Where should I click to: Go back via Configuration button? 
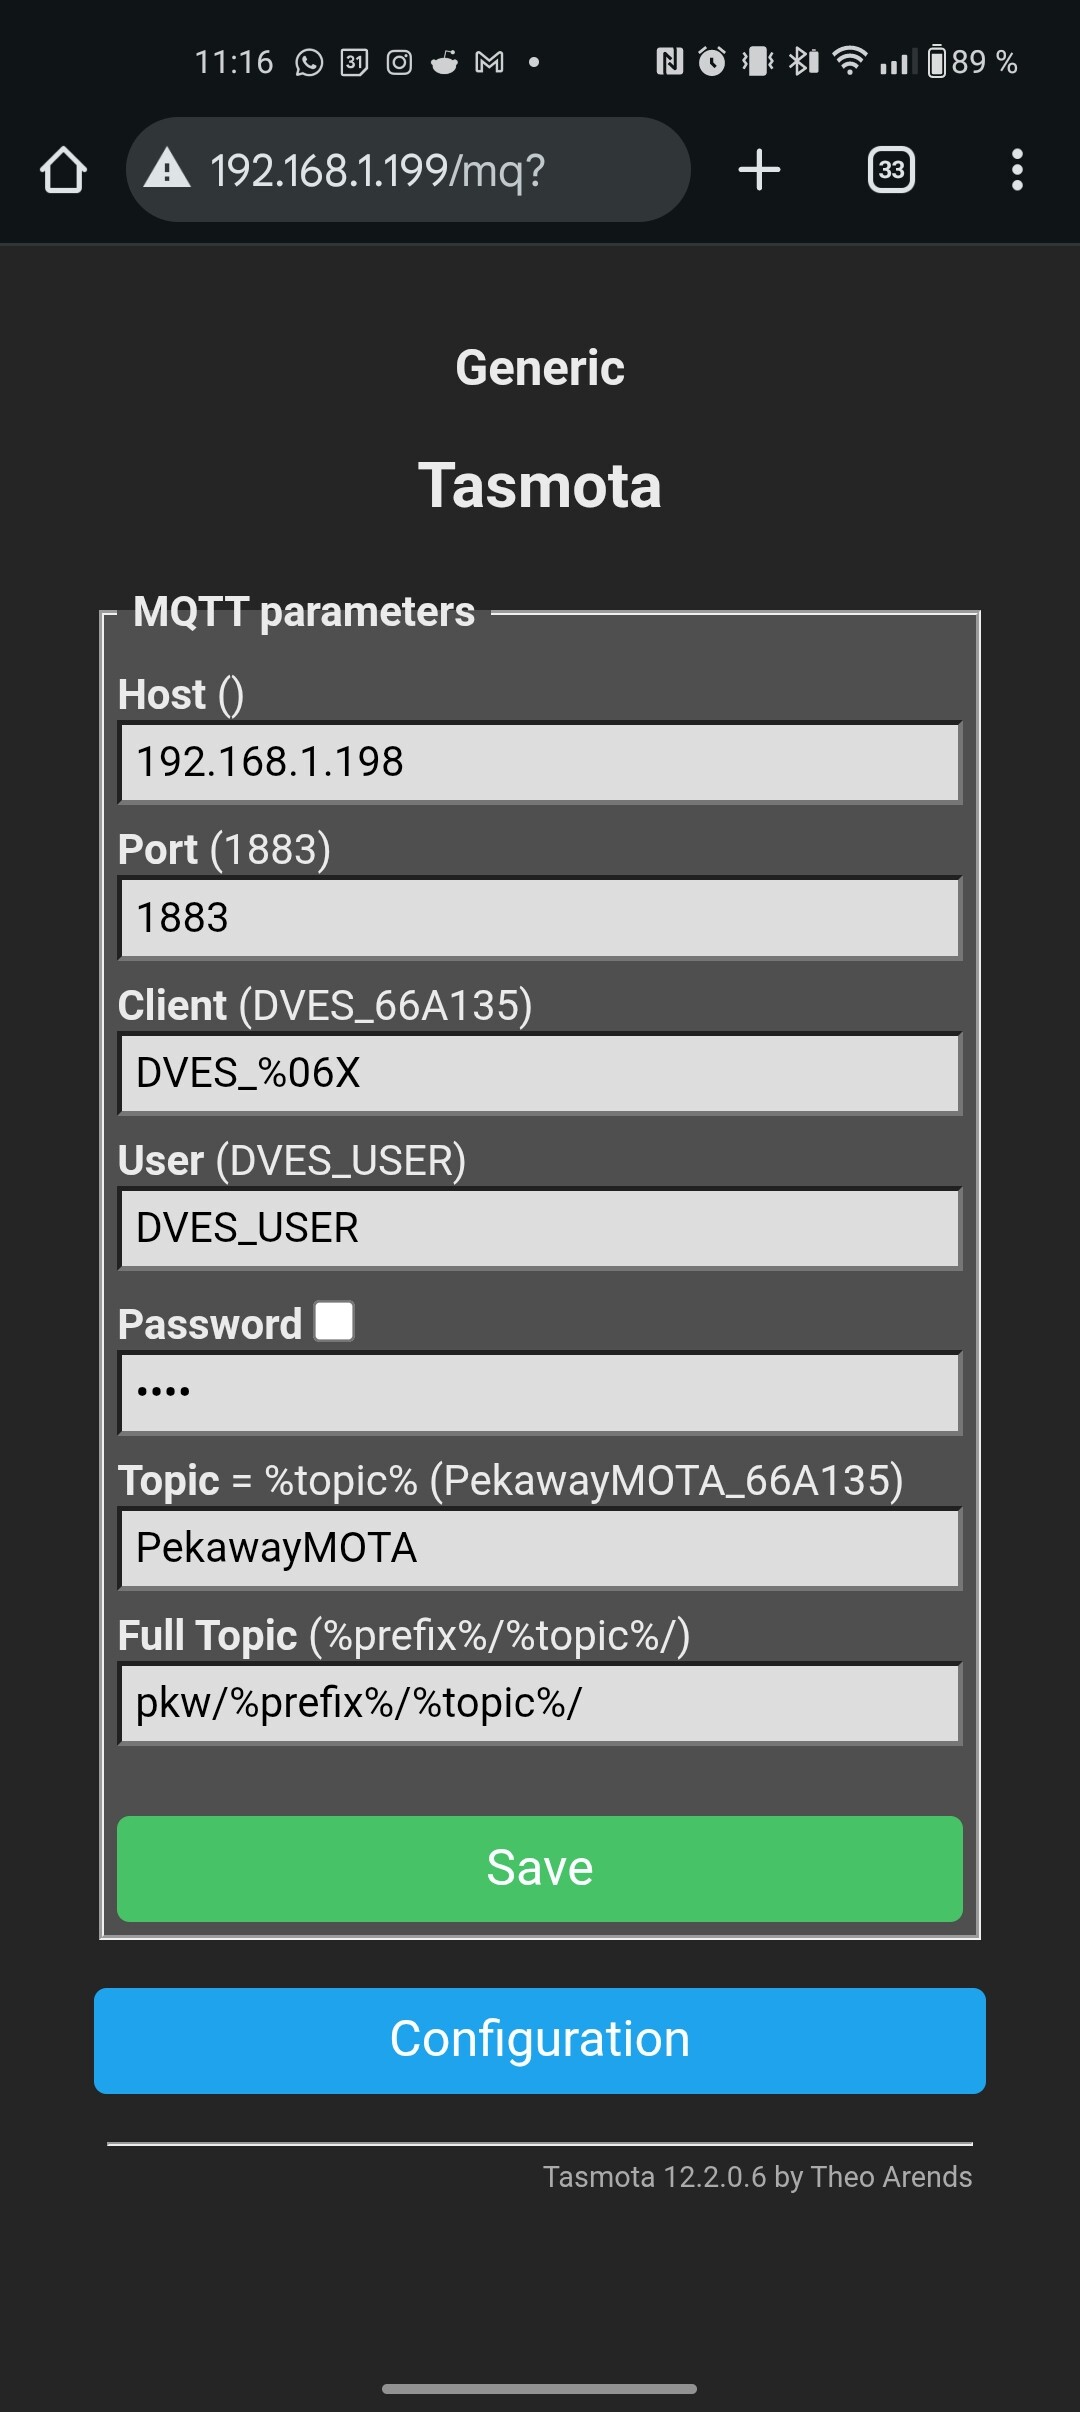pyautogui.click(x=540, y=2040)
